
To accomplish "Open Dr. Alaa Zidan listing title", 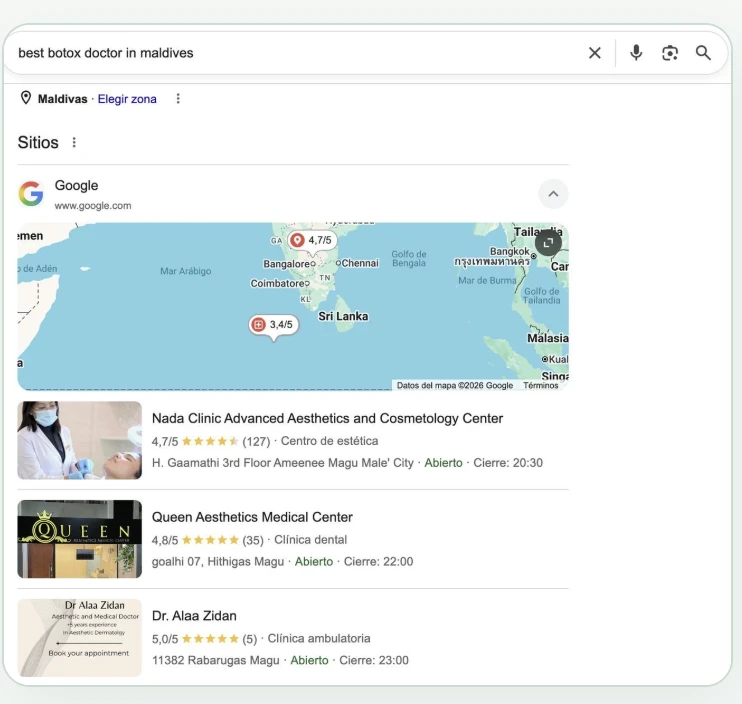I will [194, 616].
